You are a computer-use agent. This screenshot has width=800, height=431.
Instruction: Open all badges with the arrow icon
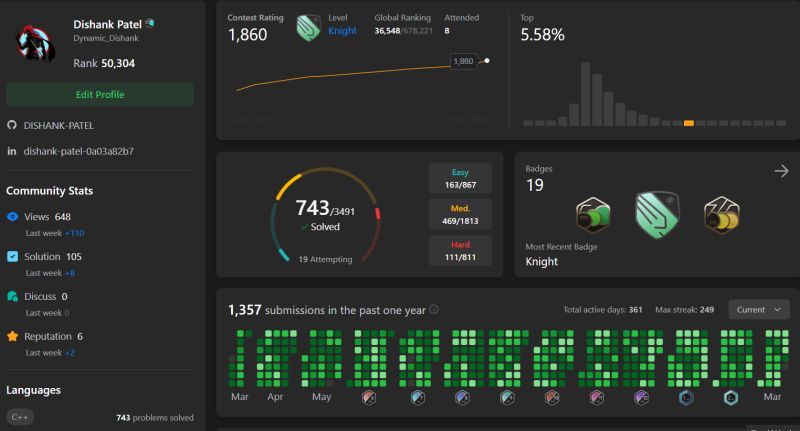pyautogui.click(x=781, y=171)
